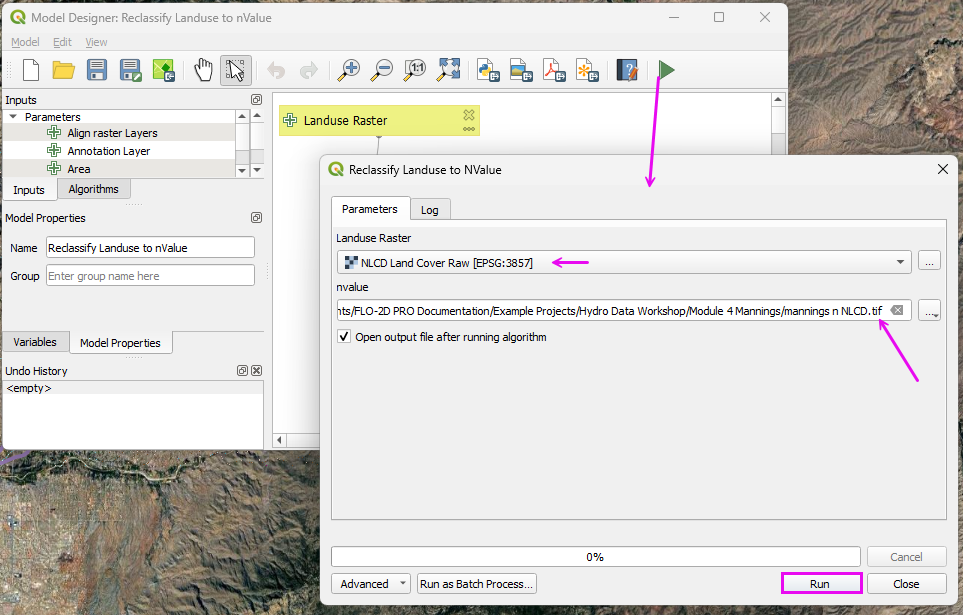This screenshot has width=963, height=615.
Task: Click the model Name input field
Action: pyautogui.click(x=150, y=248)
